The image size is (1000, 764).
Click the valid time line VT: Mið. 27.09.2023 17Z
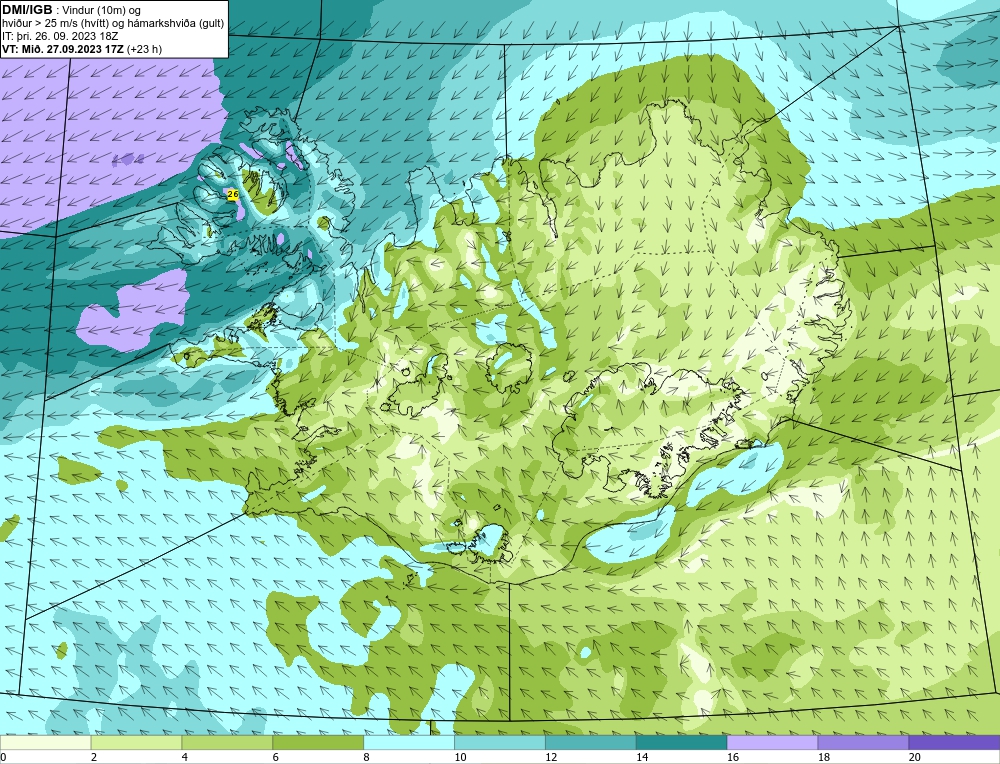click(x=63, y=49)
